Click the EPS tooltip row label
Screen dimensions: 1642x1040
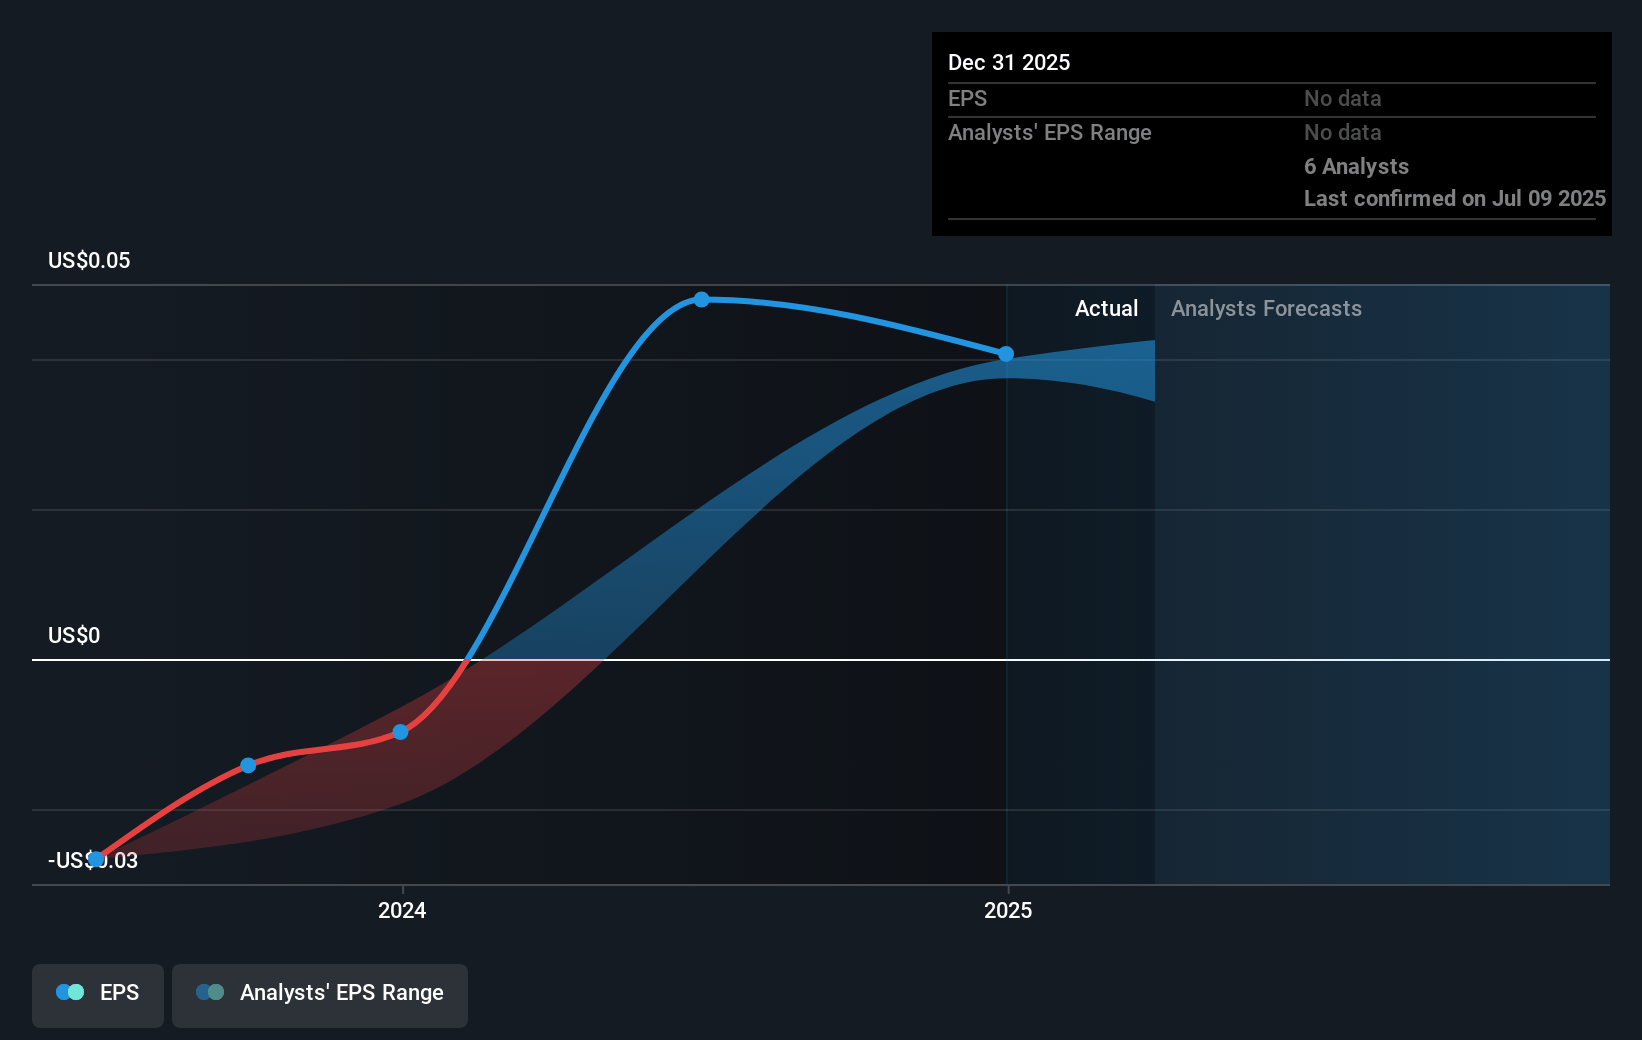click(967, 98)
